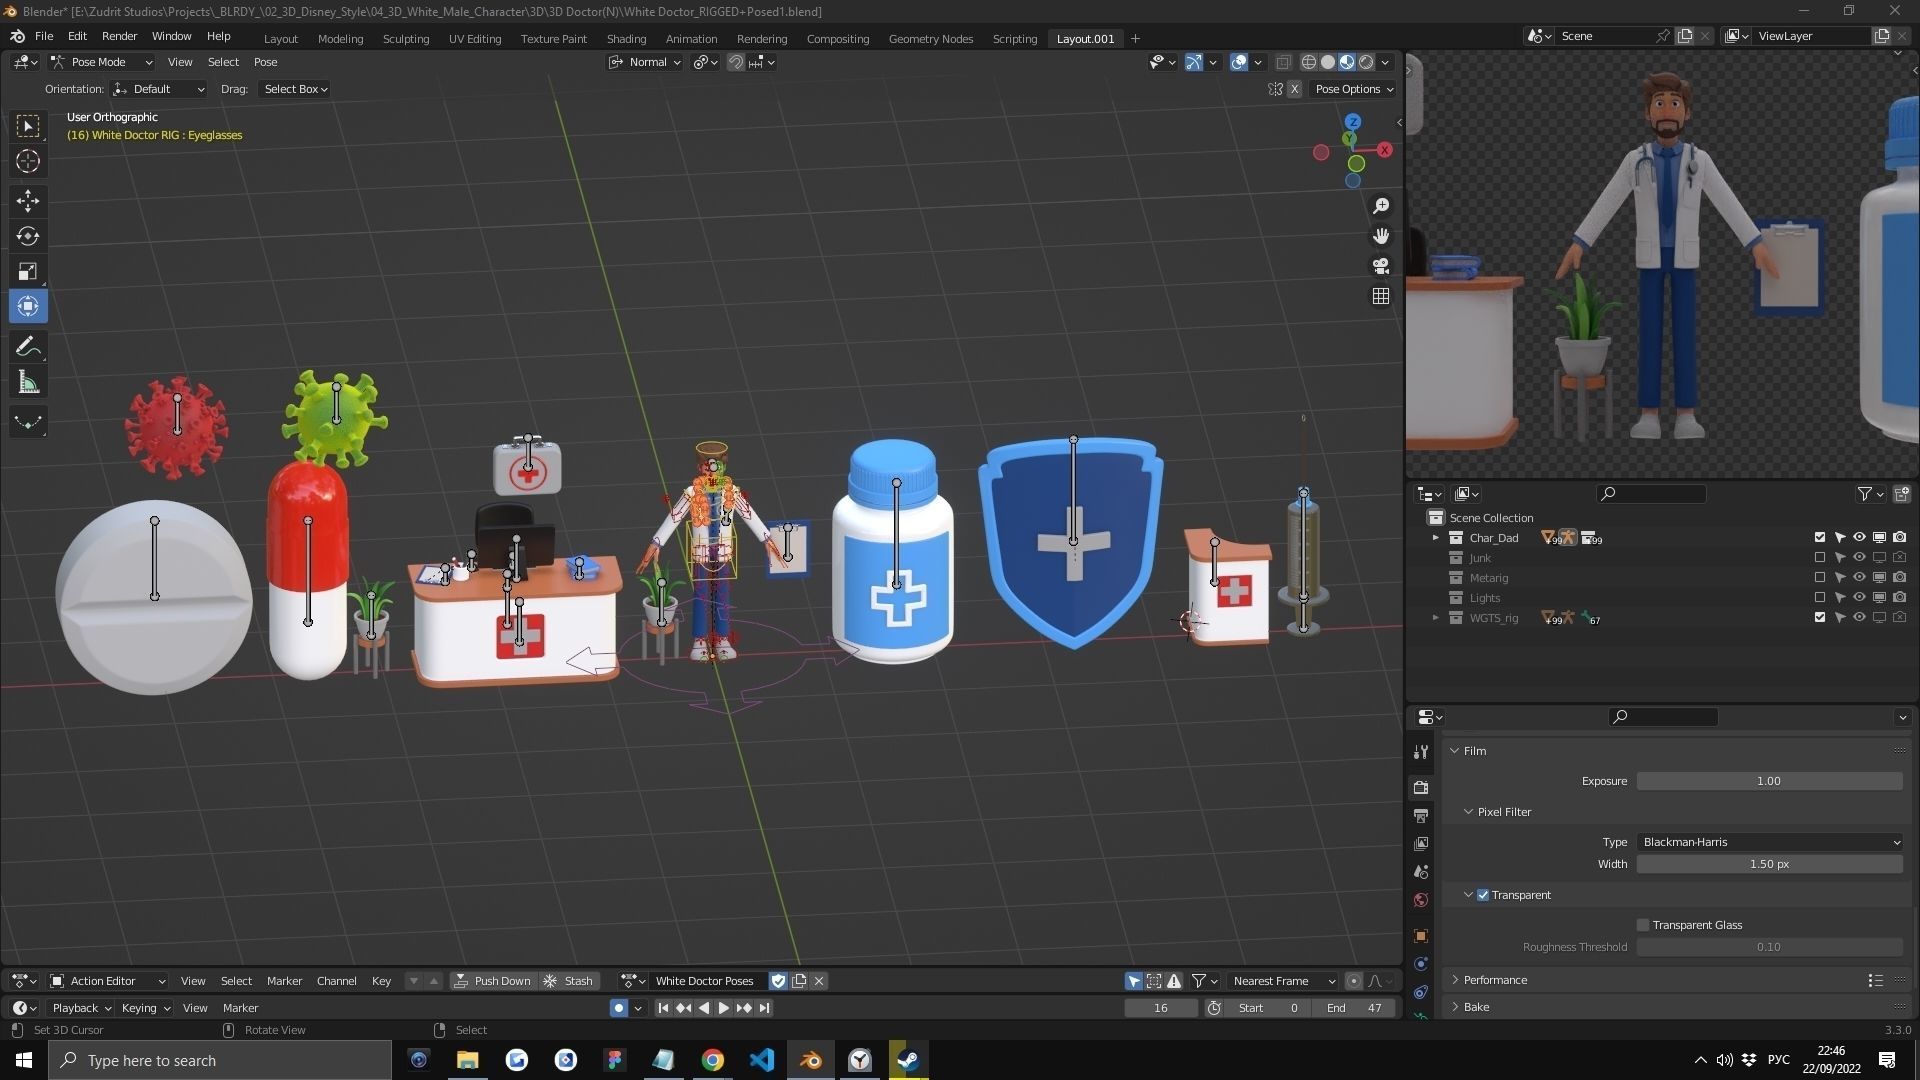Uncheck the Transparent film checkbox
Screen dimensions: 1920x1080
(1483, 895)
